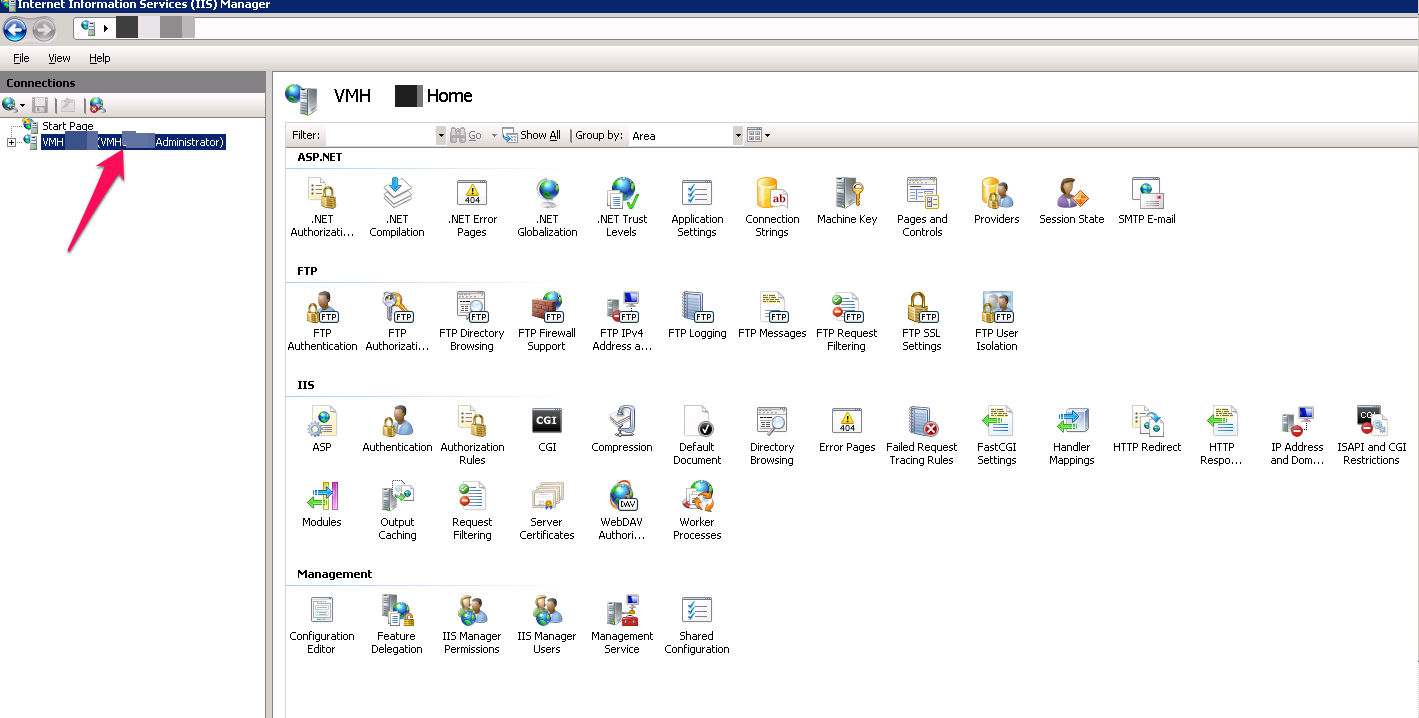Open the Help menu
1419x718 pixels.
(99, 57)
